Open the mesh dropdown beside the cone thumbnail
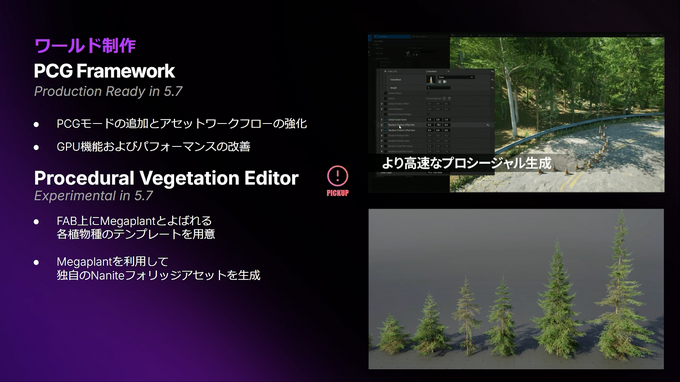 point(456,77)
